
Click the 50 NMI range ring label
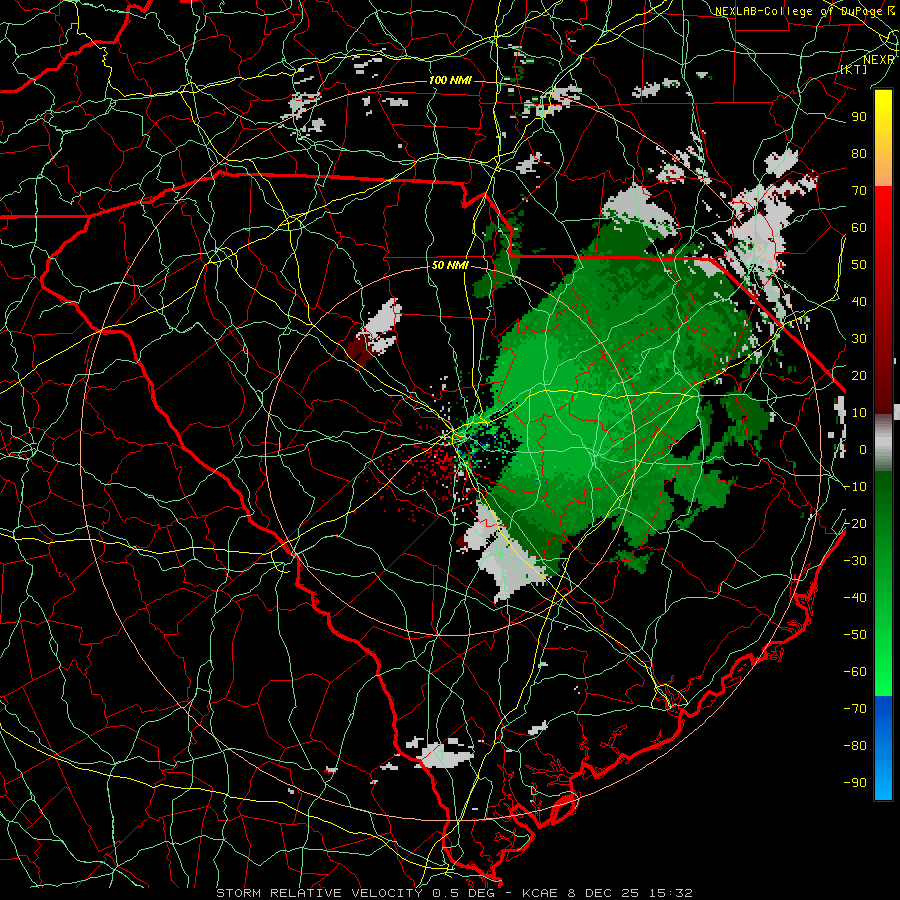(451, 265)
